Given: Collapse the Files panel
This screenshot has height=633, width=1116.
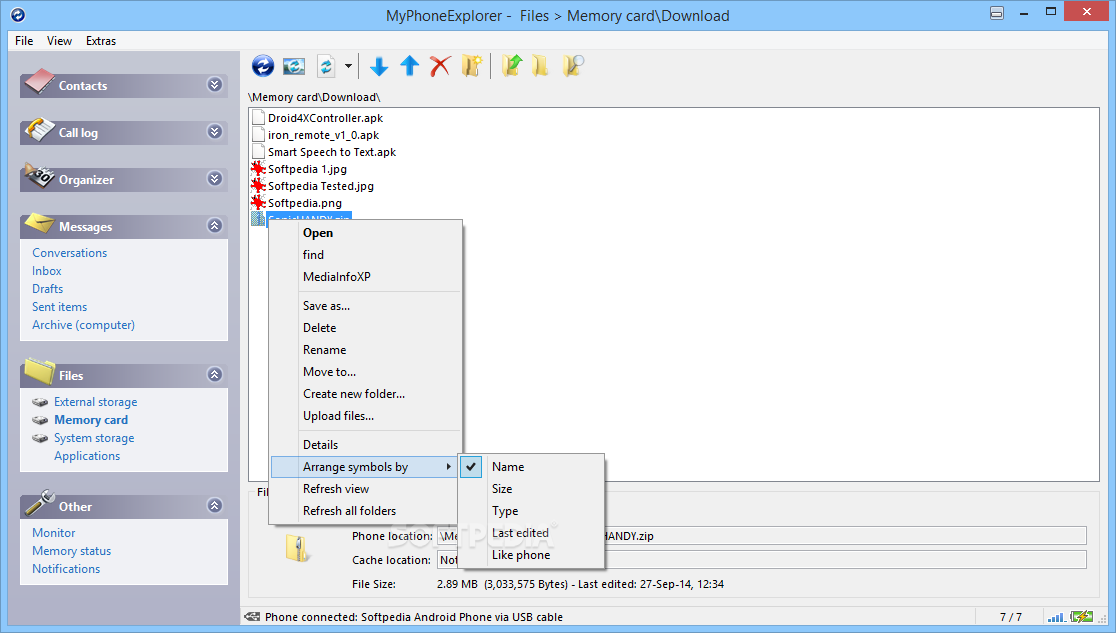Looking at the screenshot, I should click(x=214, y=375).
